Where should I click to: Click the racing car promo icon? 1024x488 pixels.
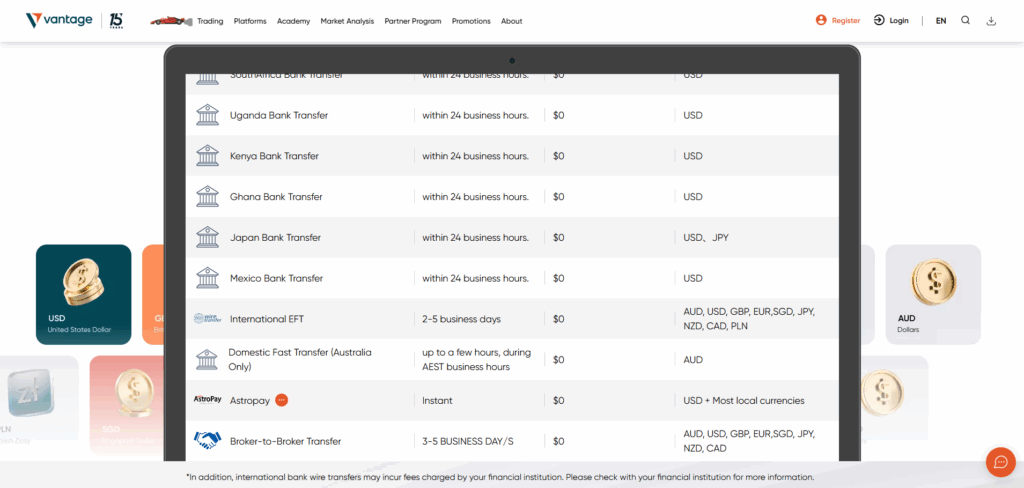pyautogui.click(x=171, y=21)
